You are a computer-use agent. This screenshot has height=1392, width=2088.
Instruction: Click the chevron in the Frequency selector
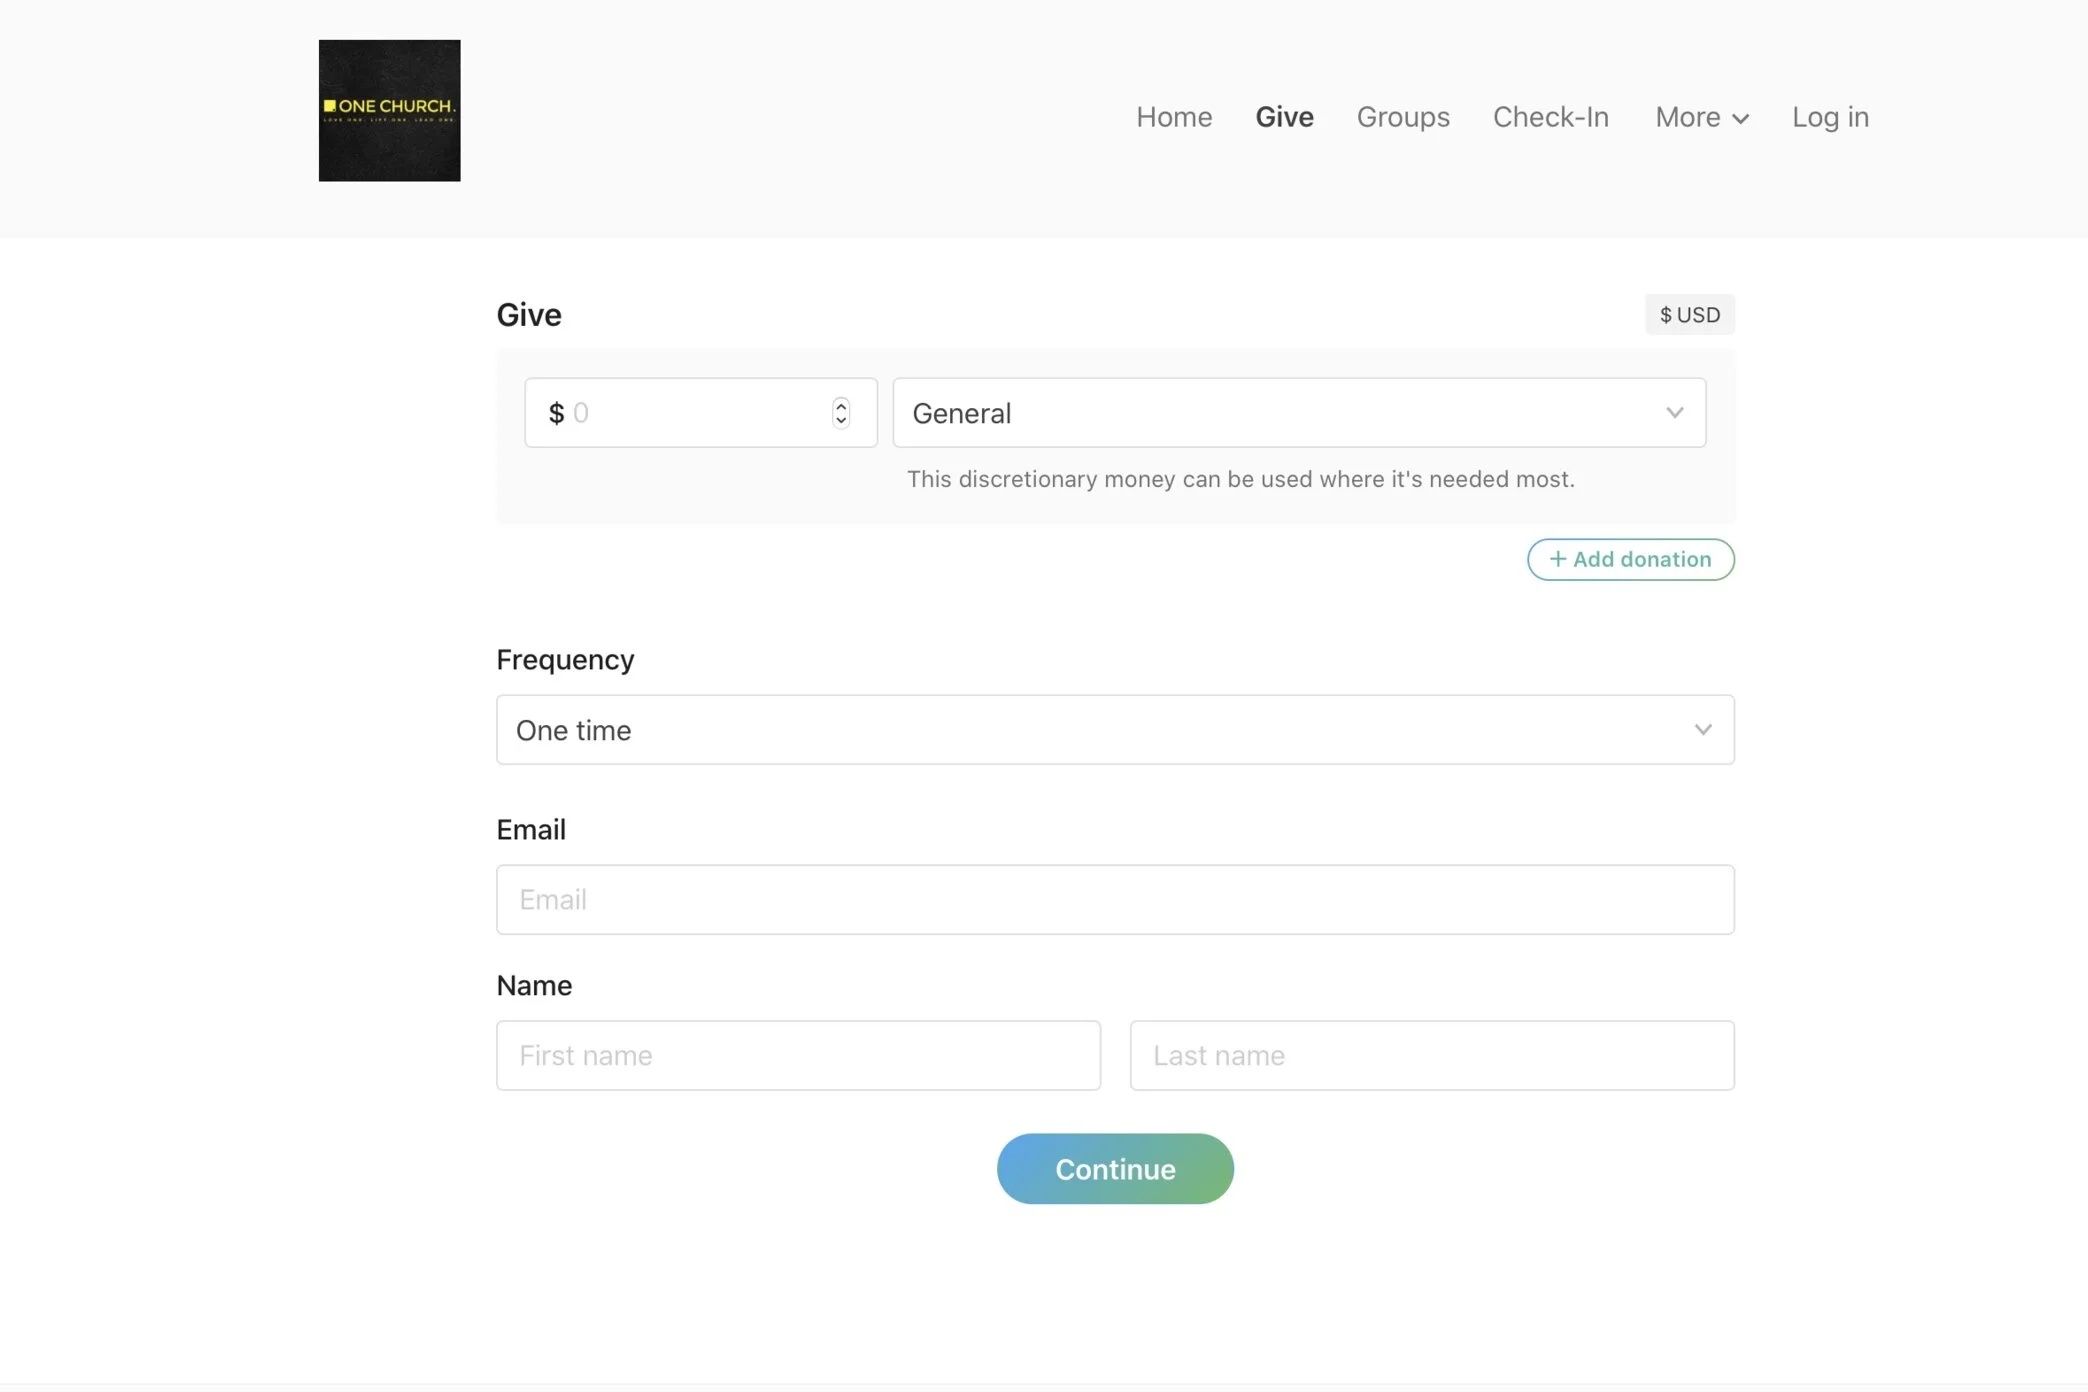tap(1702, 730)
